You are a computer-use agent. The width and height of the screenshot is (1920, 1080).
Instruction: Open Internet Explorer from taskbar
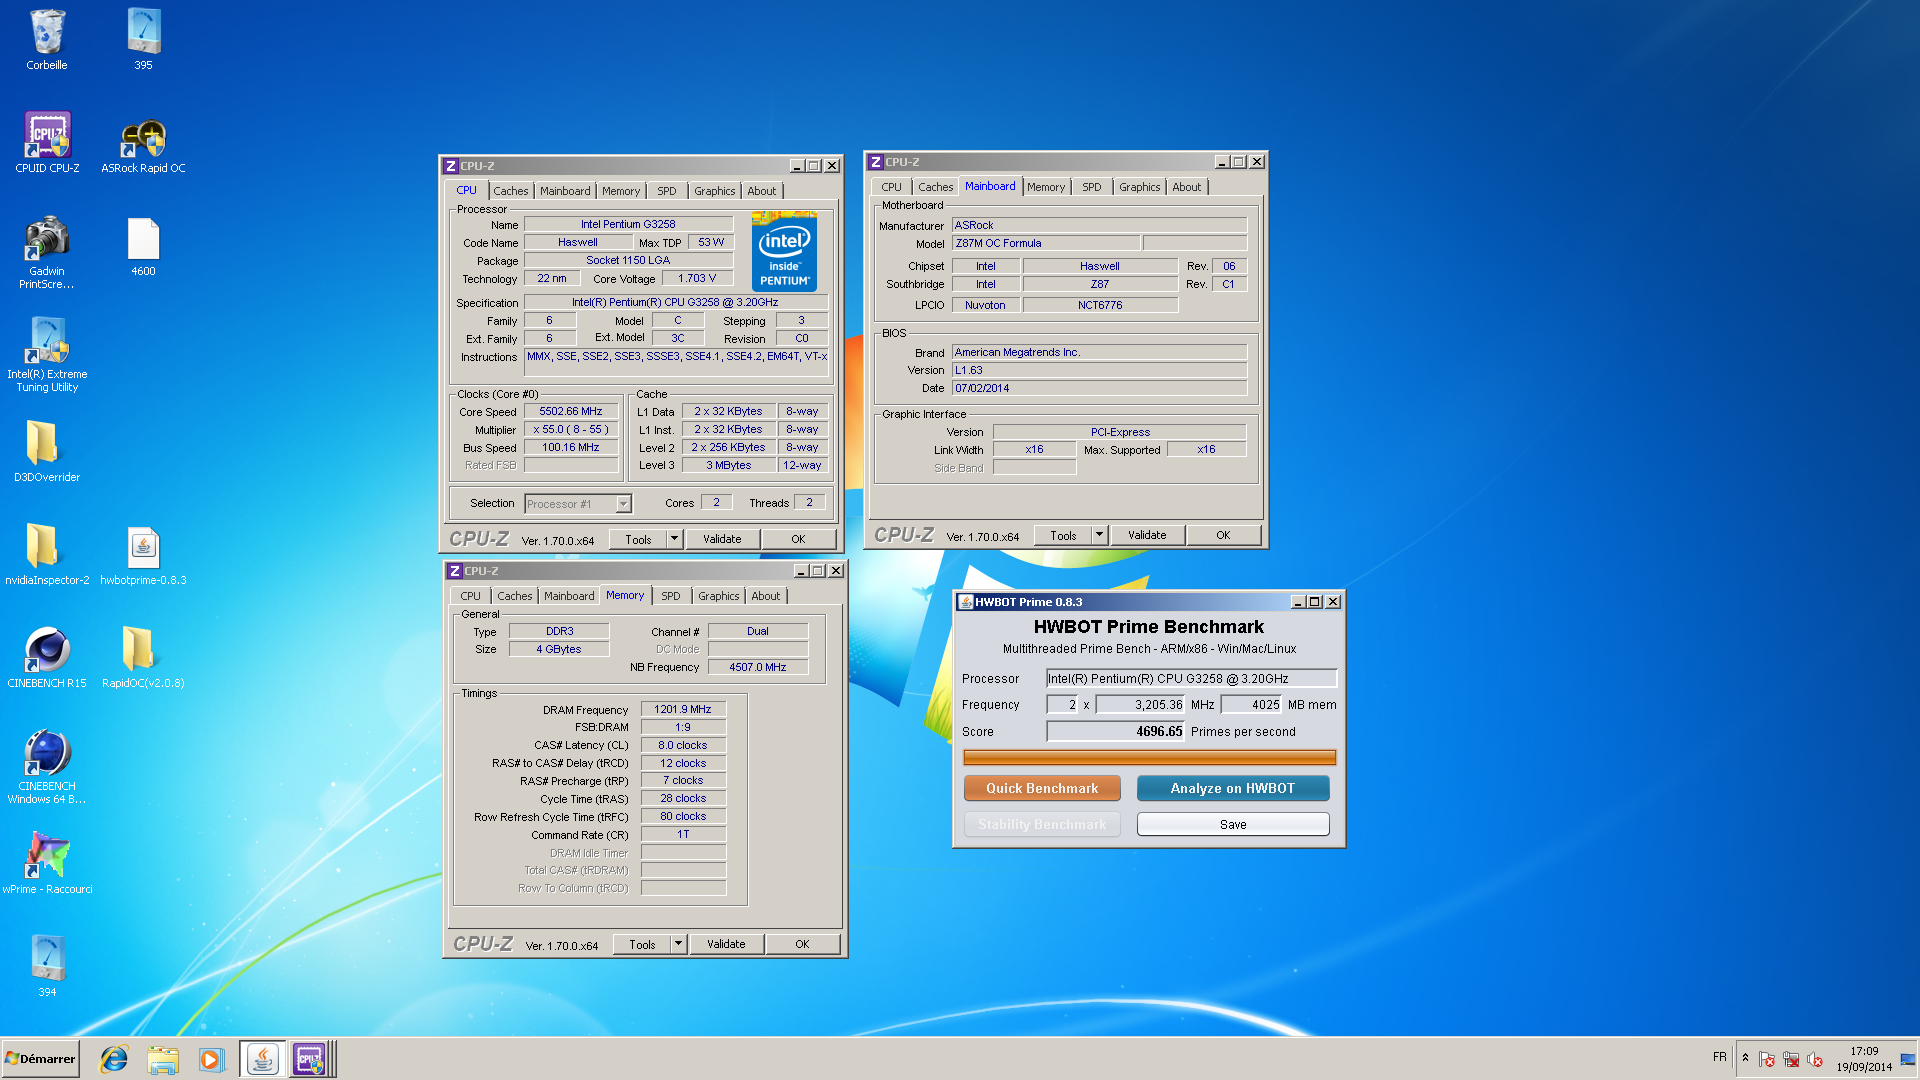coord(114,1059)
